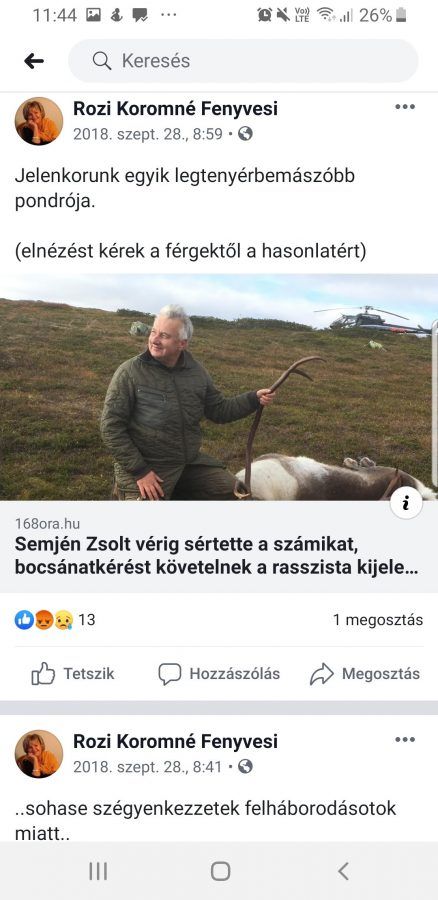Open three-dot menu on 8:59 post

405,107
